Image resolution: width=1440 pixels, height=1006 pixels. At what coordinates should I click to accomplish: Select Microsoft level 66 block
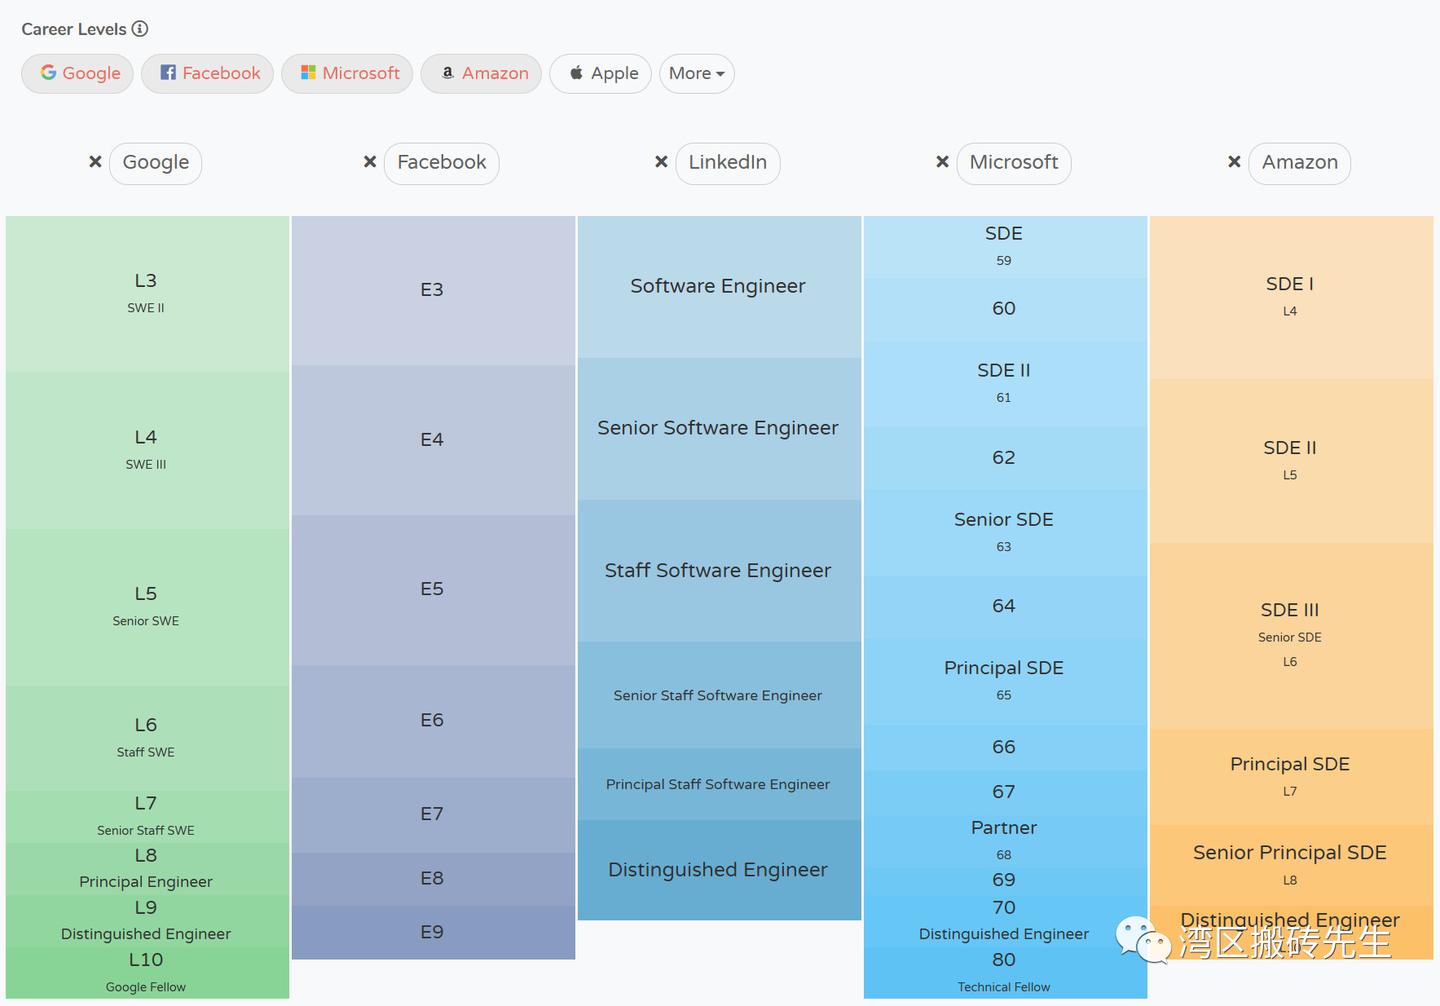coord(1005,747)
